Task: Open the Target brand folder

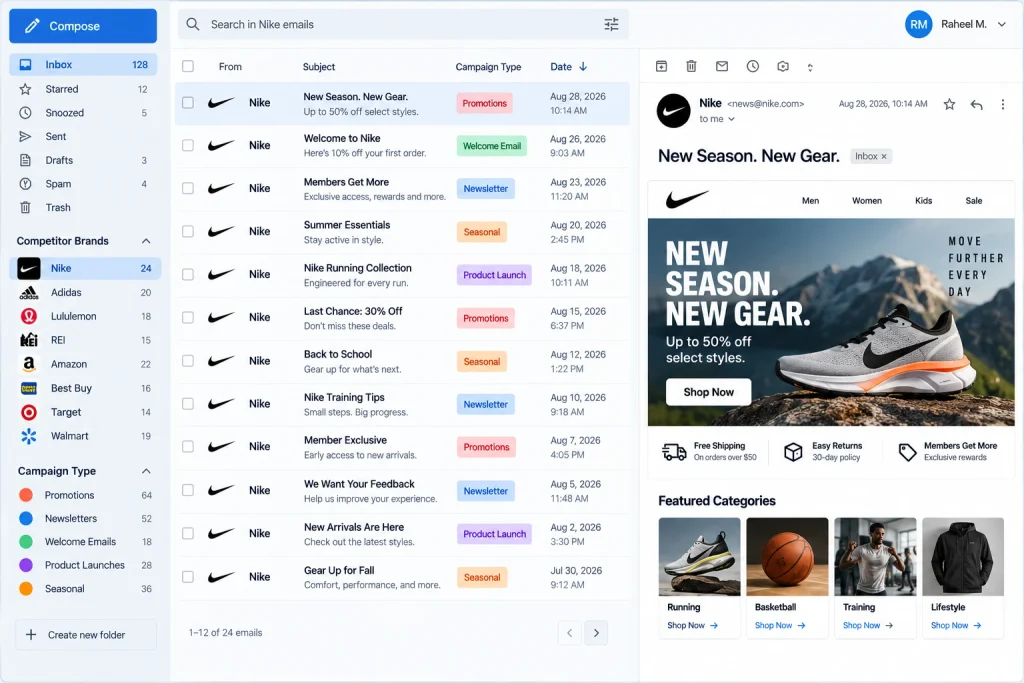Action: pos(85,412)
